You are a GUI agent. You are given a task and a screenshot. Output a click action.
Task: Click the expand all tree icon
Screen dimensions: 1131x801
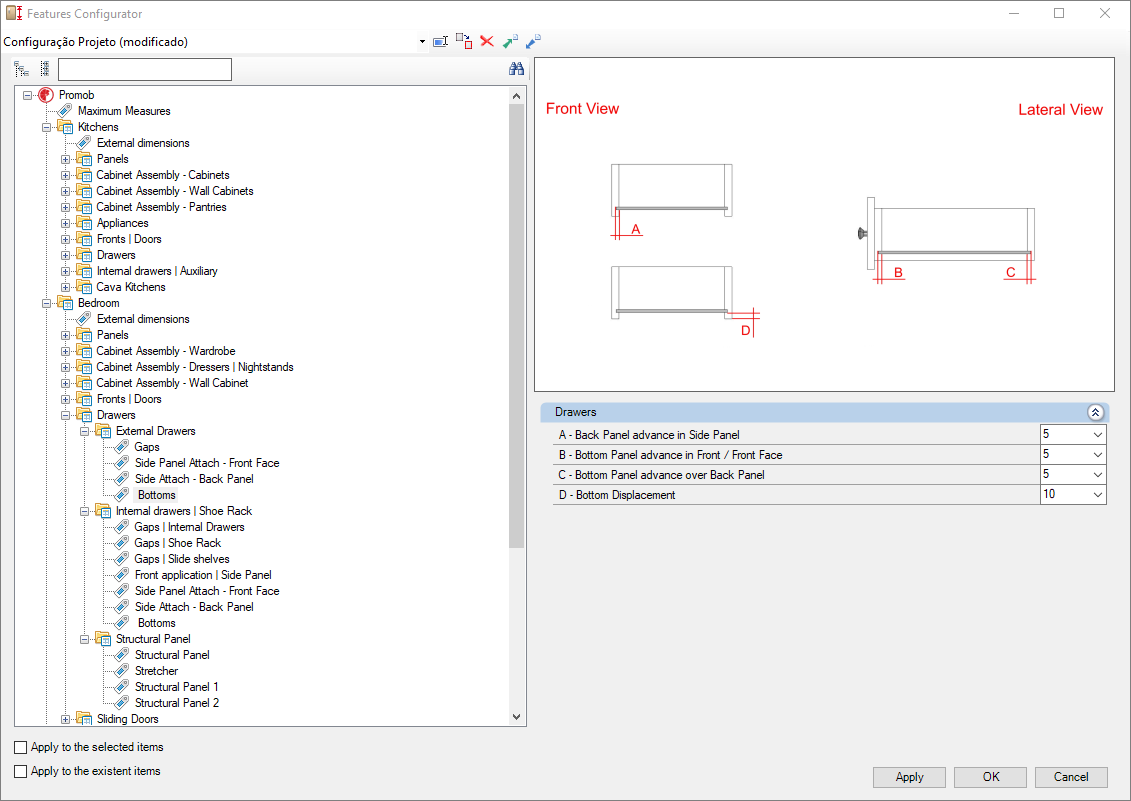pos(22,69)
